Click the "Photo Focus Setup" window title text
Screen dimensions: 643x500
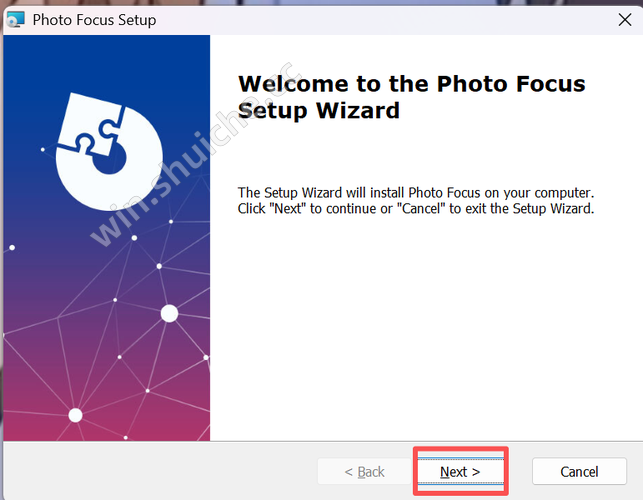click(94, 19)
